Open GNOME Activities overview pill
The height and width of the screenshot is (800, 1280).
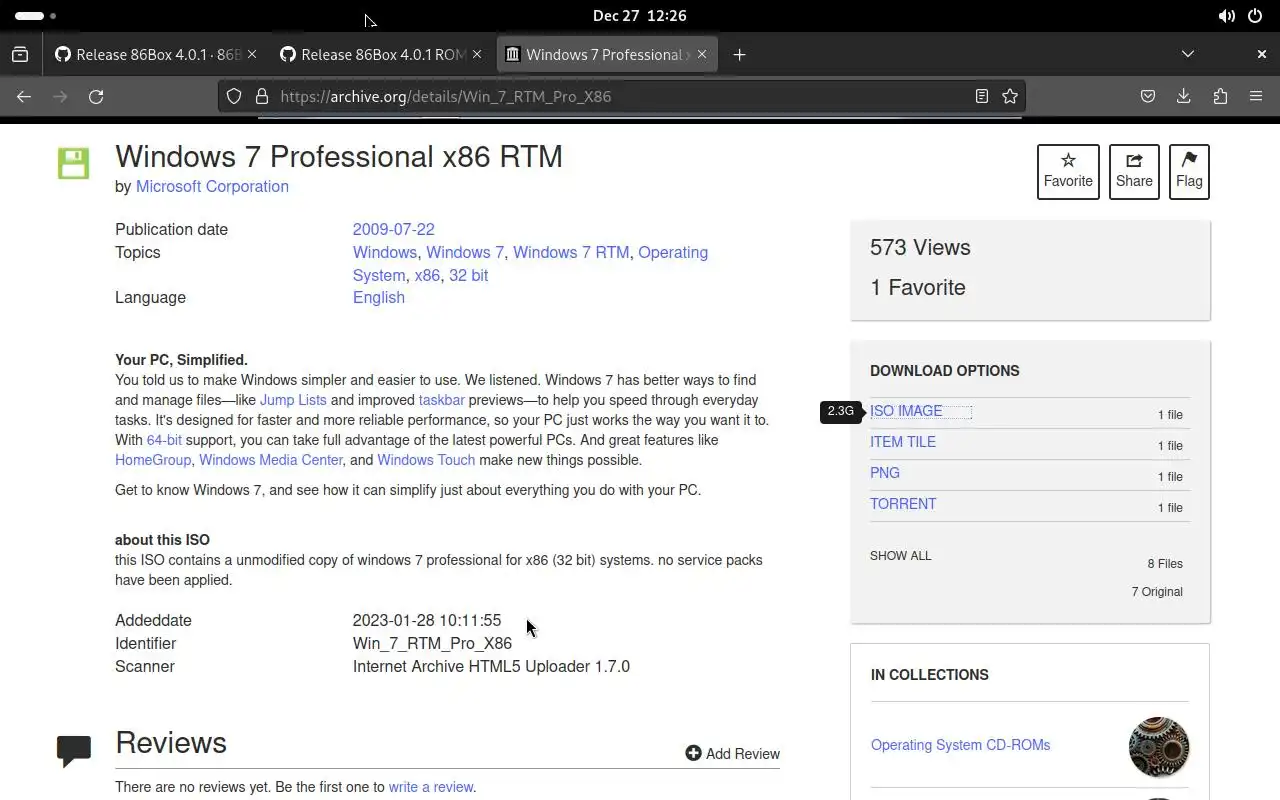pos(36,16)
